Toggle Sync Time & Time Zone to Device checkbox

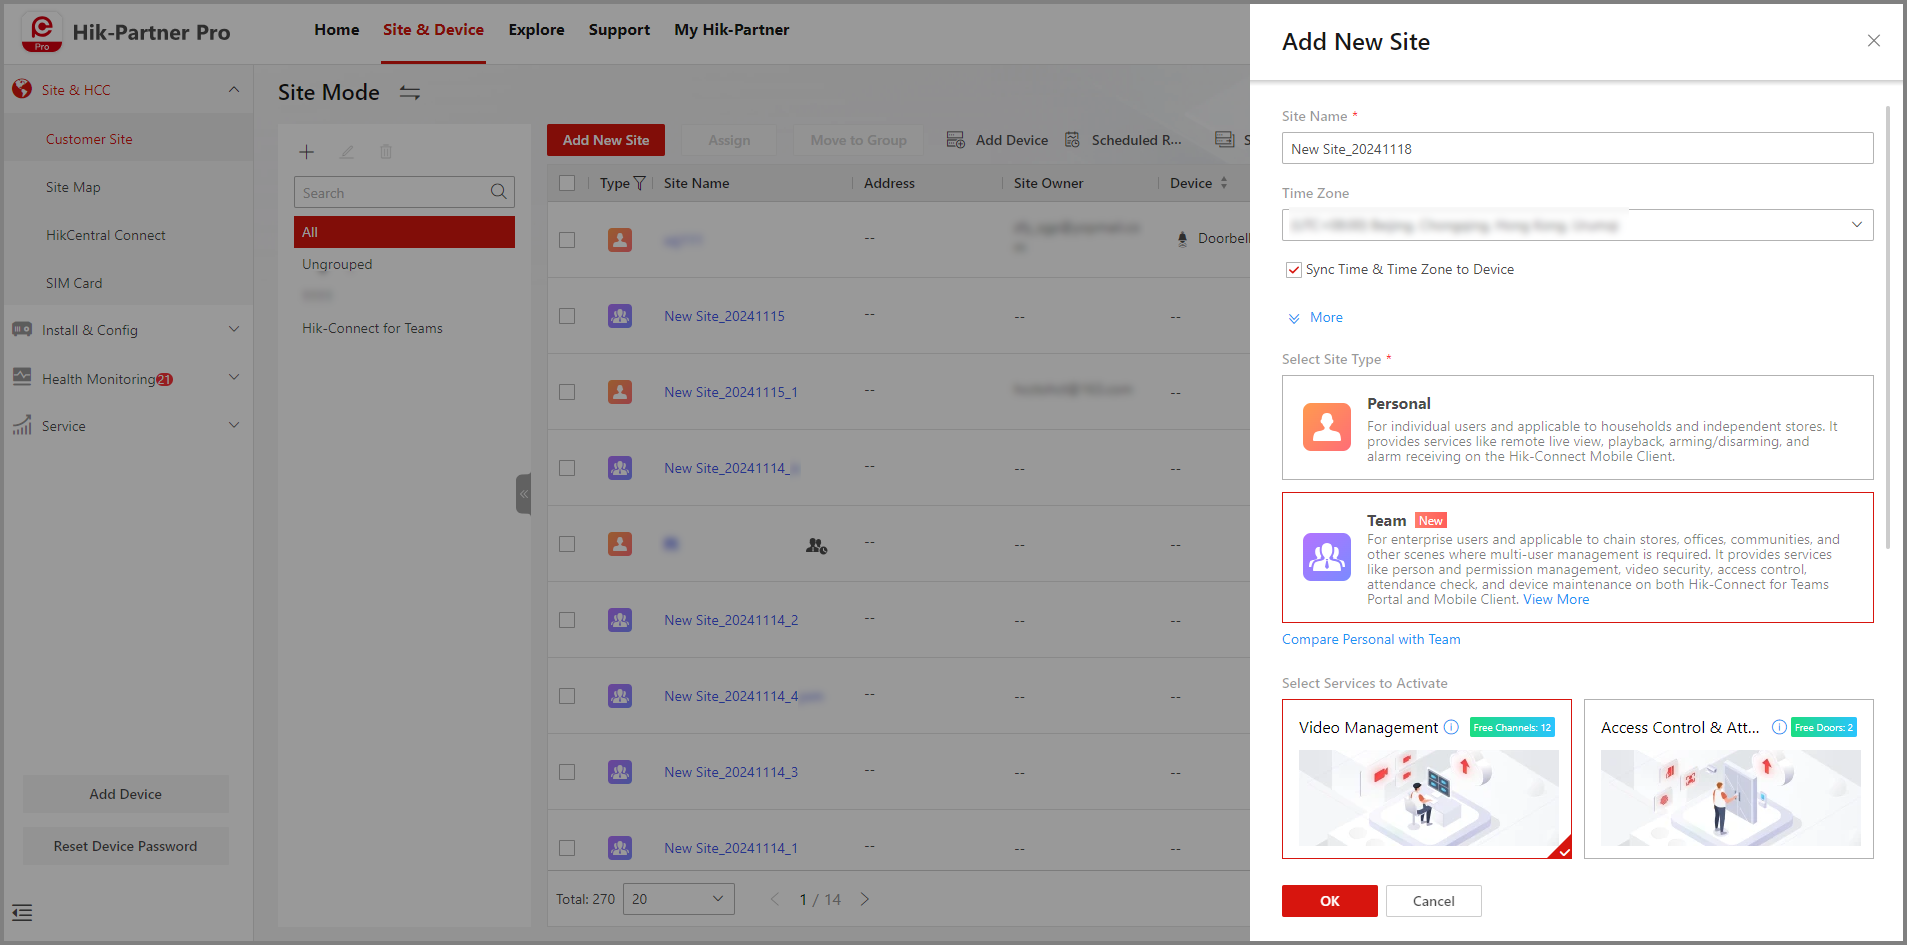tap(1294, 270)
